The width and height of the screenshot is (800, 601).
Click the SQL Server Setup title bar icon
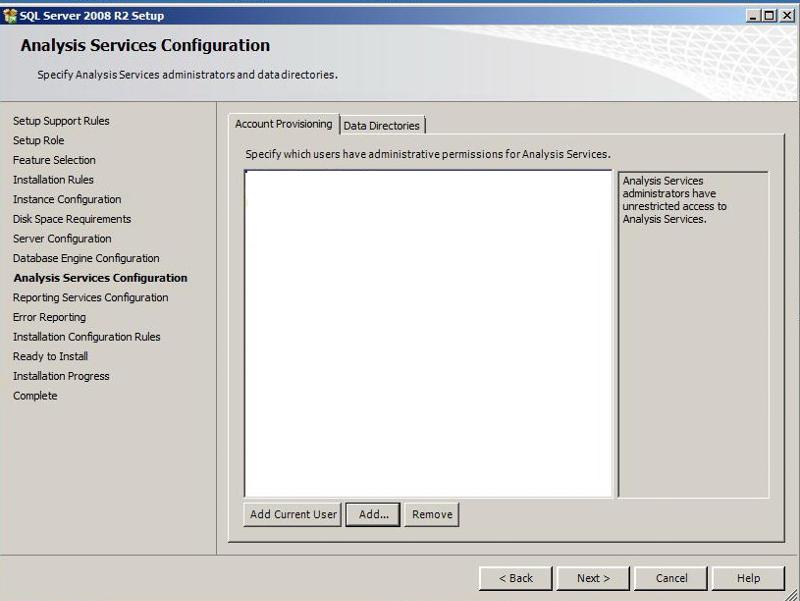pos(10,16)
